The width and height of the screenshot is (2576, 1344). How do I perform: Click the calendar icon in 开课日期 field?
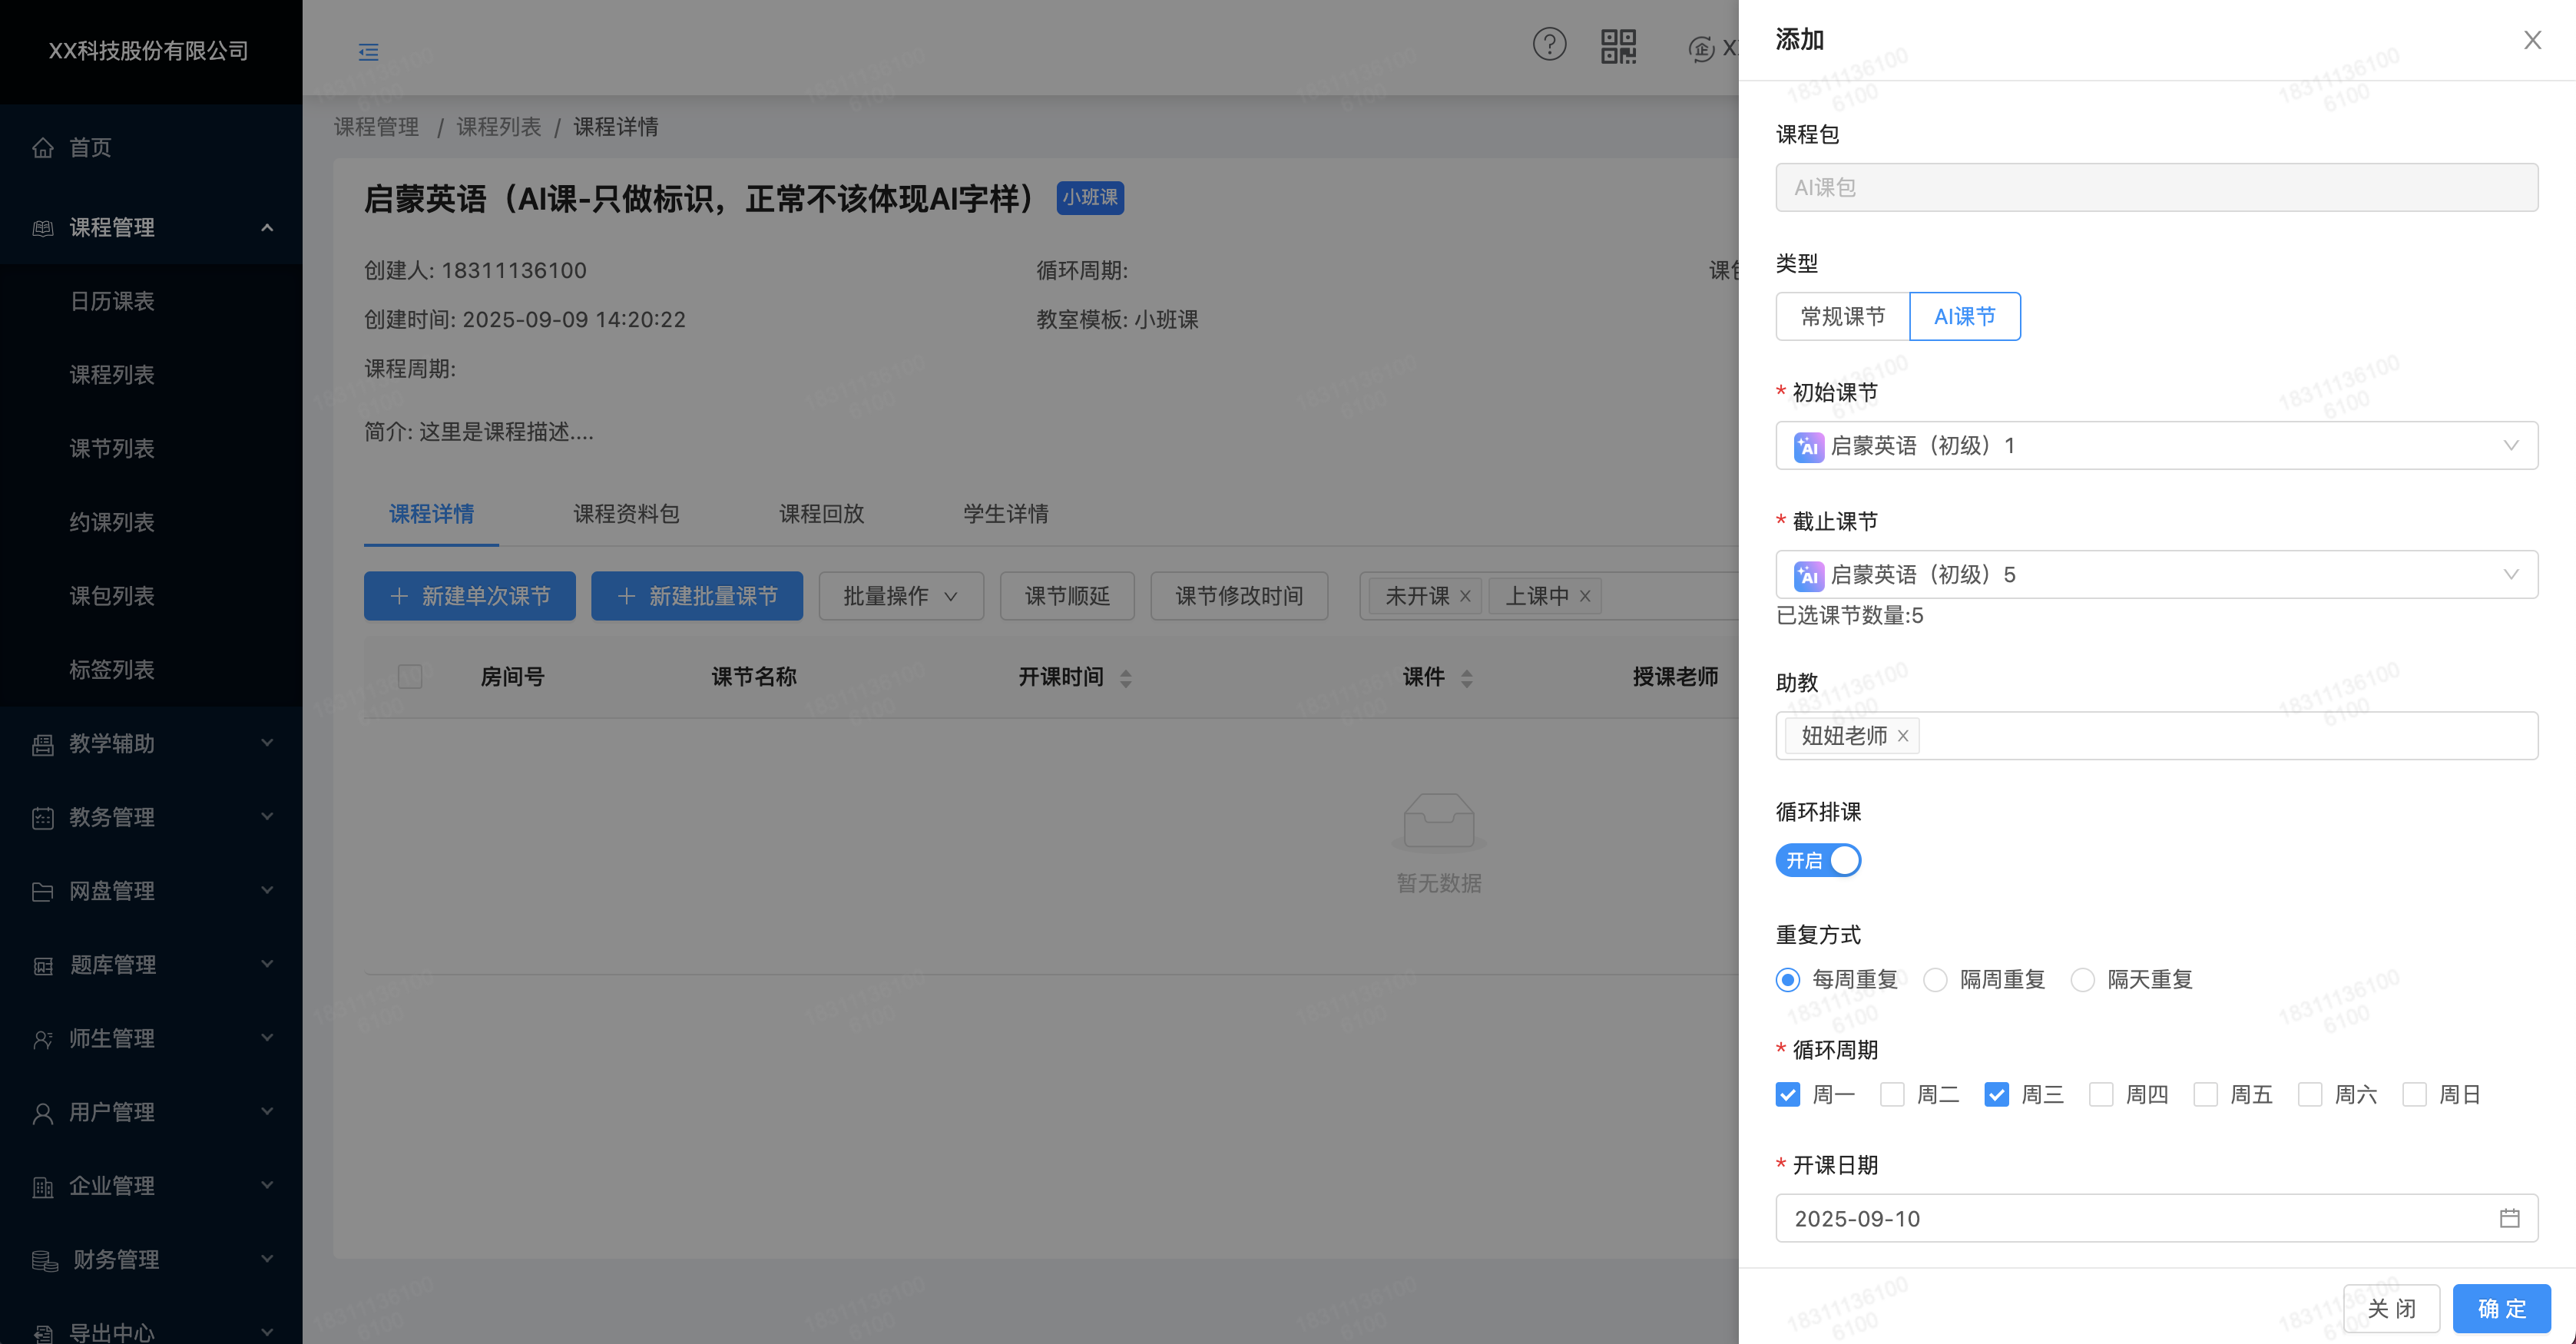tap(2509, 1218)
